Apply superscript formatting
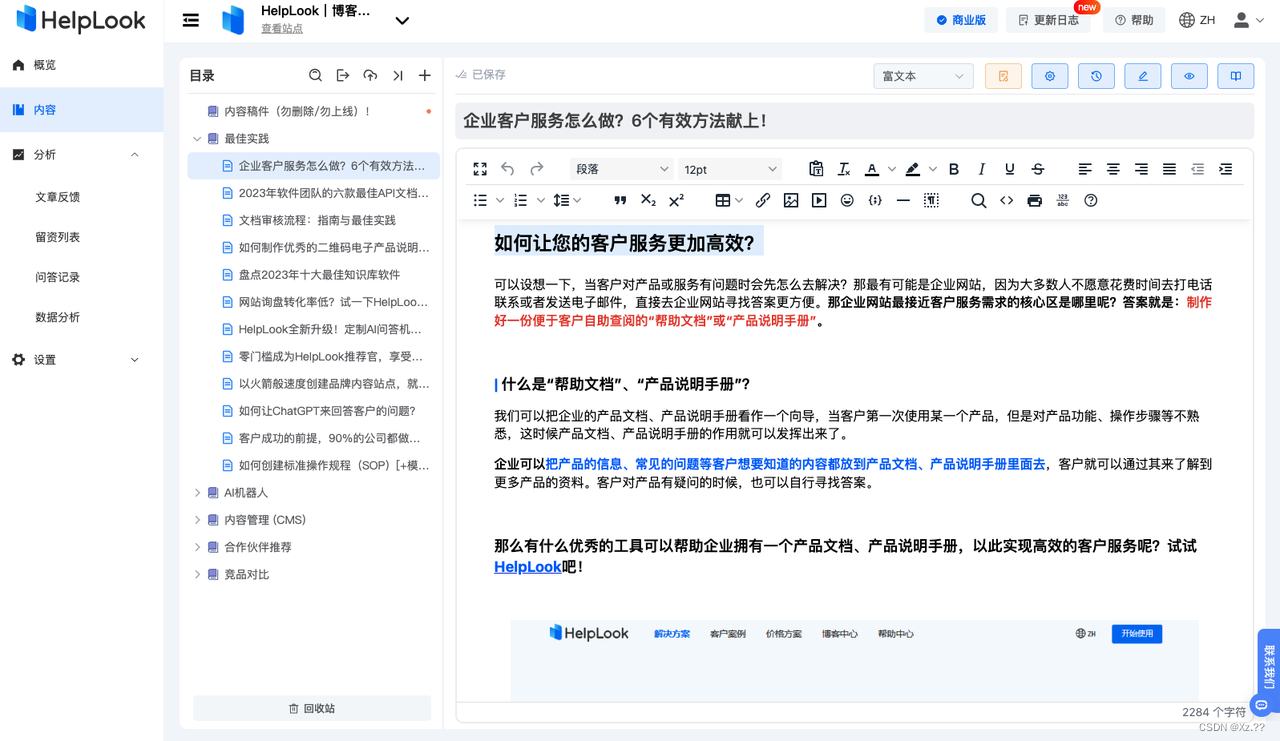This screenshot has width=1280, height=741. [x=676, y=201]
